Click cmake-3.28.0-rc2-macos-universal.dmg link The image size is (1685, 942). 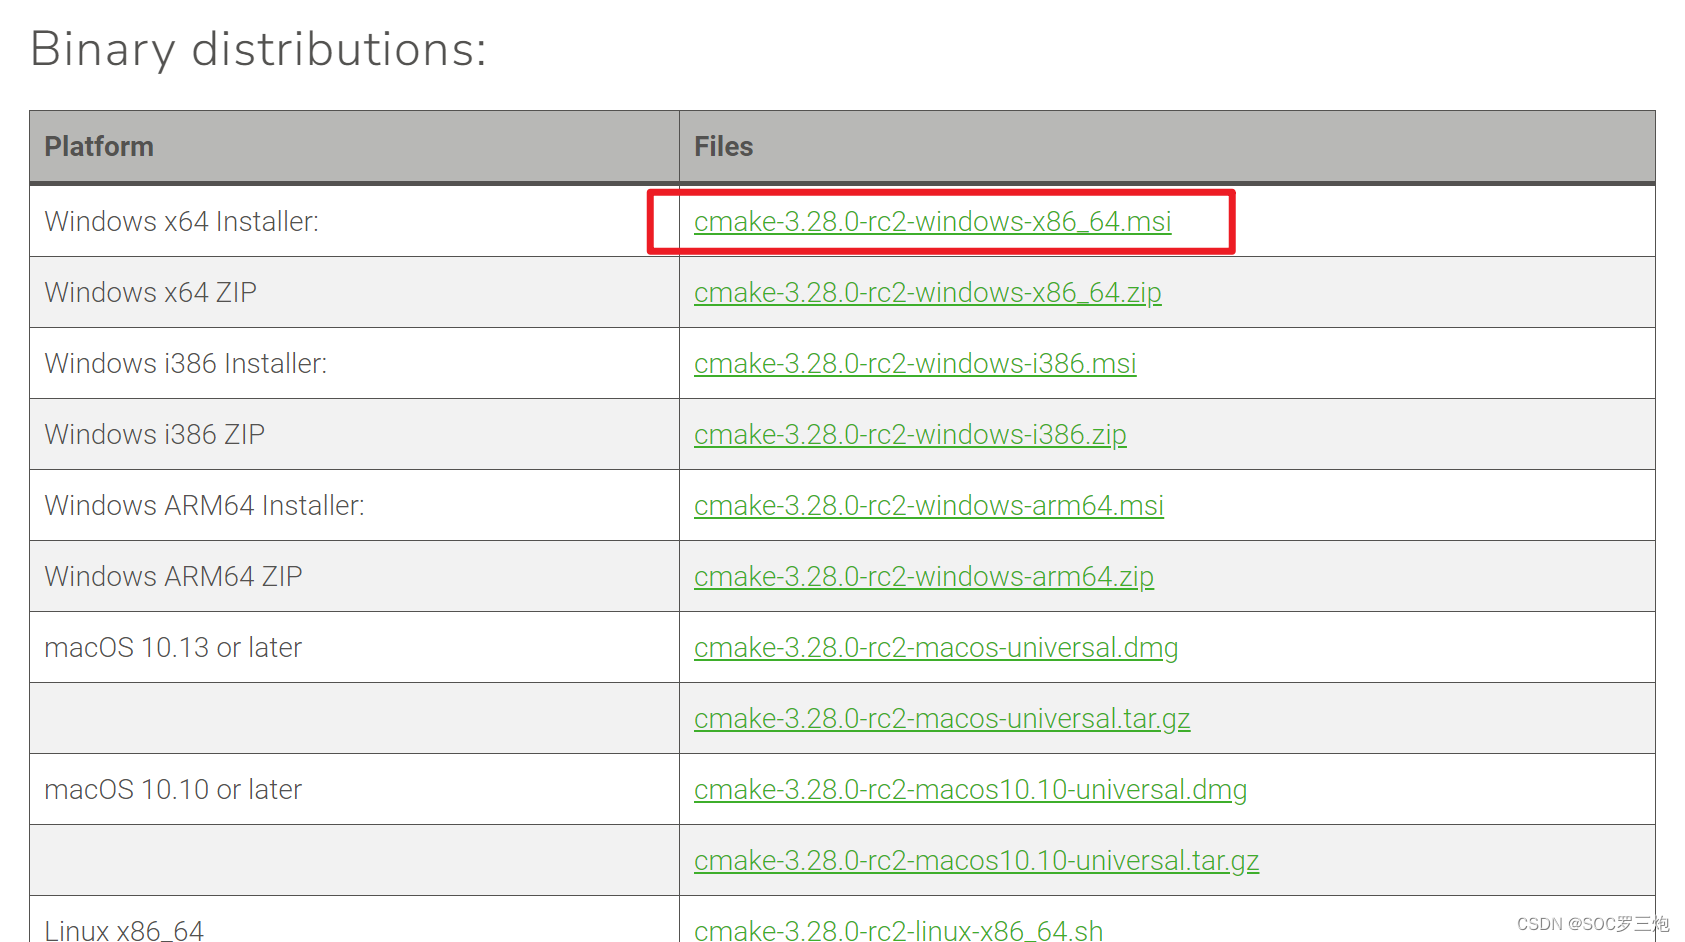point(936,648)
